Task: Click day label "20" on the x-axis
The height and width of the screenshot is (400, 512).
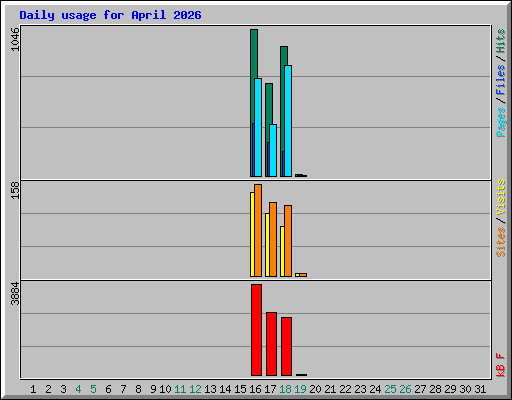Action: [x=315, y=389]
